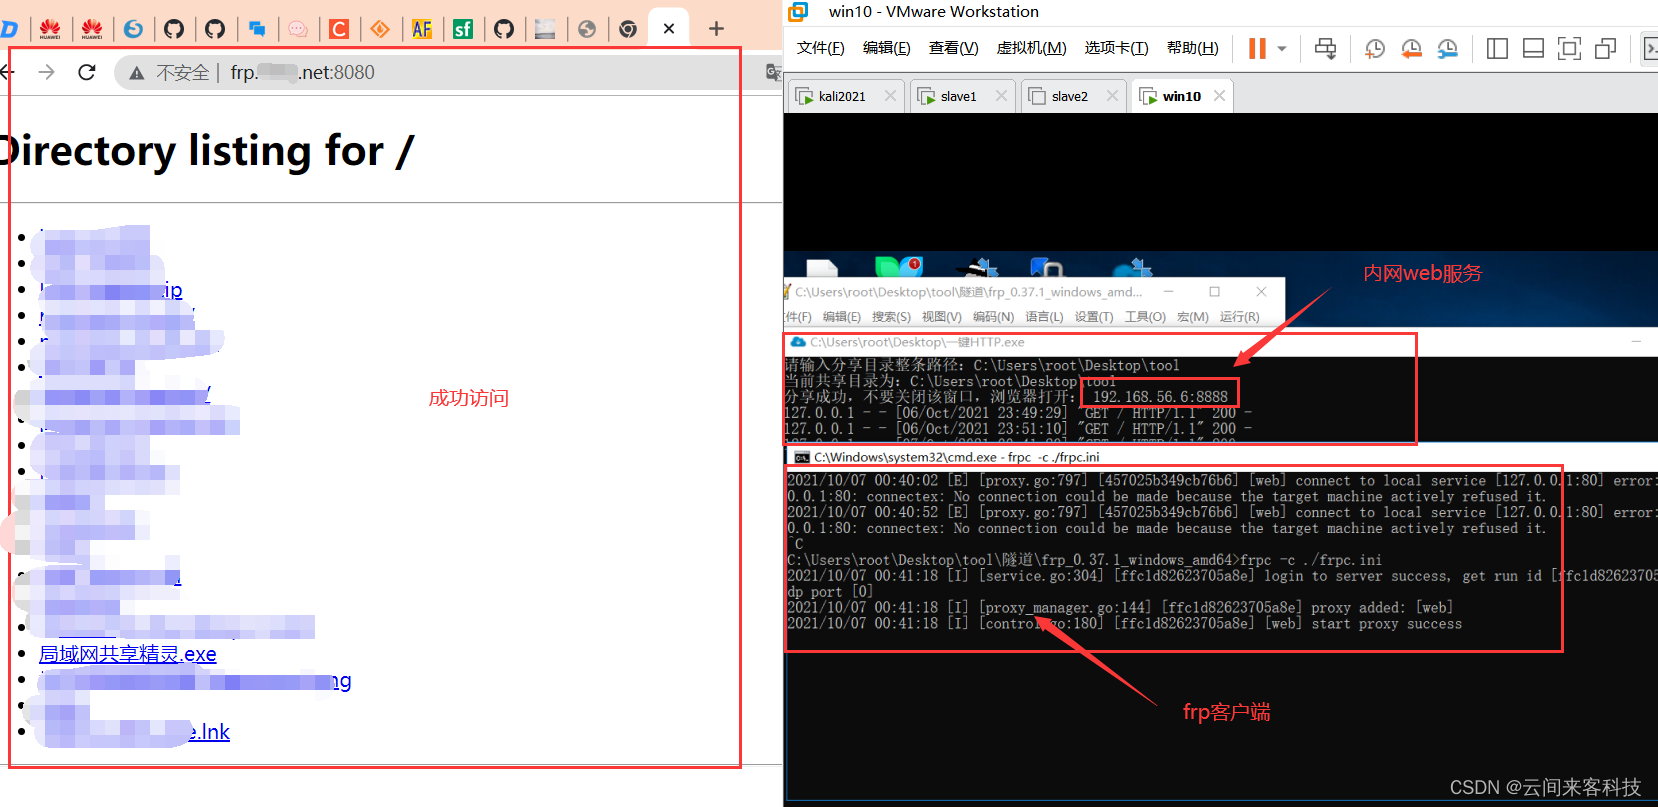Open VMware 虚拟机(M) menu
The image size is (1658, 807).
1031,48
